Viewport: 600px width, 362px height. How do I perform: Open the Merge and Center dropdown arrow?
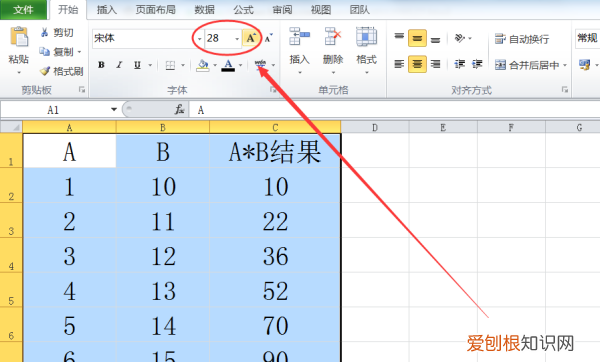pyautogui.click(x=565, y=65)
